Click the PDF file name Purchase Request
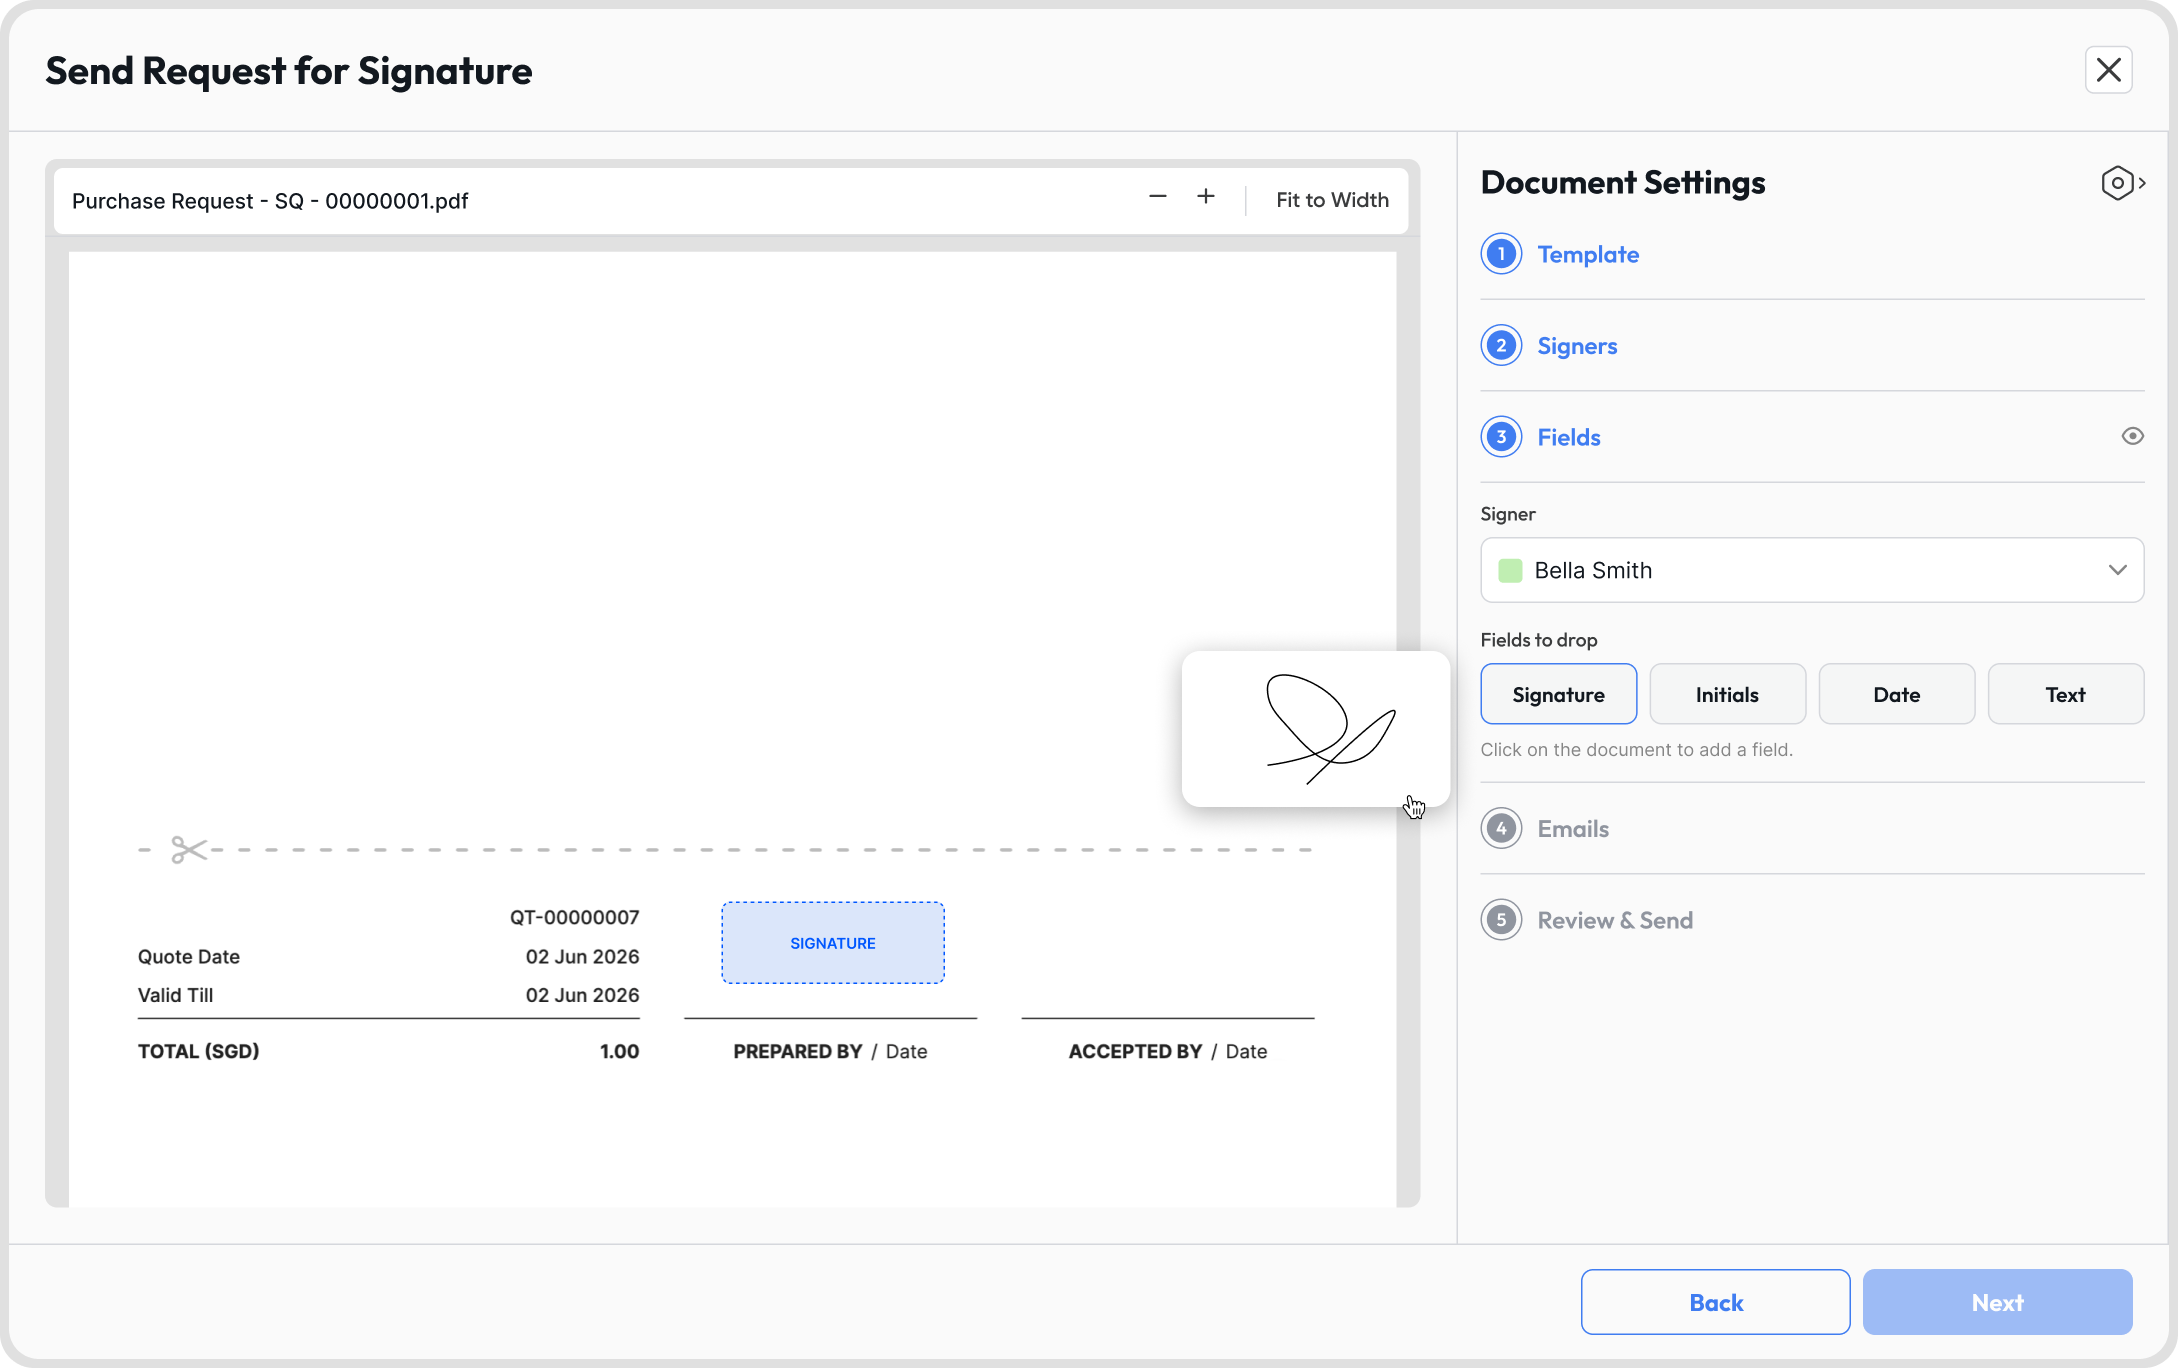Image resolution: width=2178 pixels, height=1368 pixels. pyautogui.click(x=270, y=201)
